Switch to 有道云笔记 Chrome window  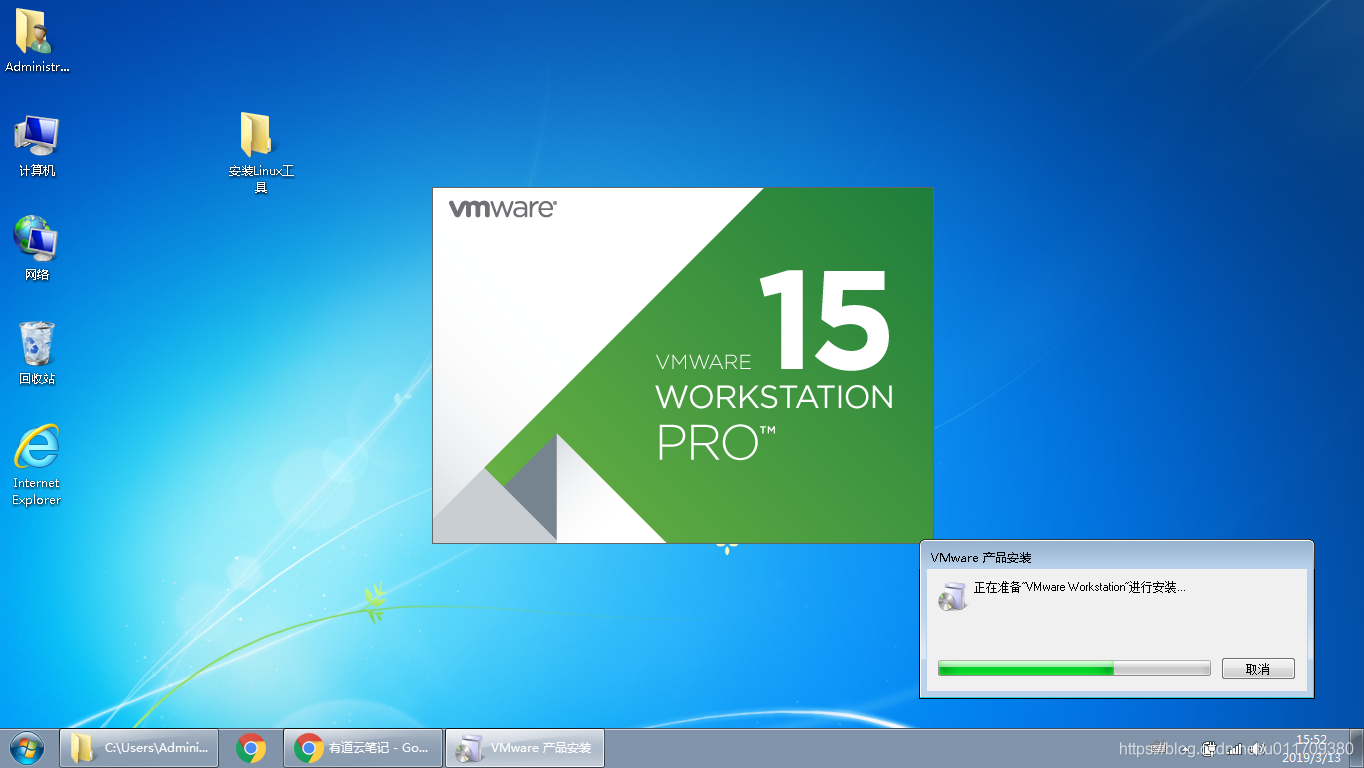click(363, 748)
